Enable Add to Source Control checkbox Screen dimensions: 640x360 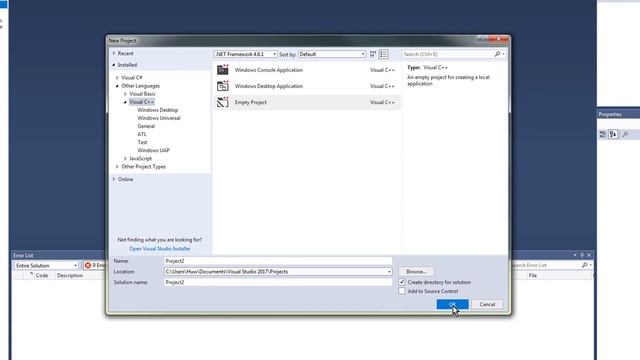point(402,291)
